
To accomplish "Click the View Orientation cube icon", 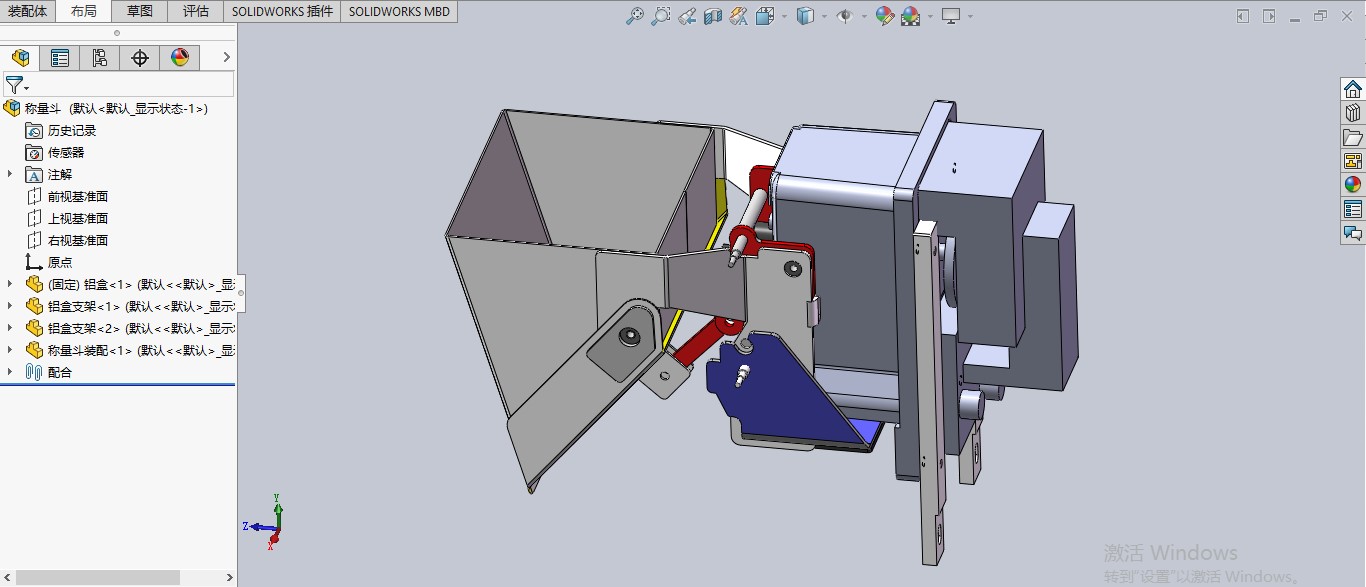I will pyautogui.click(x=765, y=16).
